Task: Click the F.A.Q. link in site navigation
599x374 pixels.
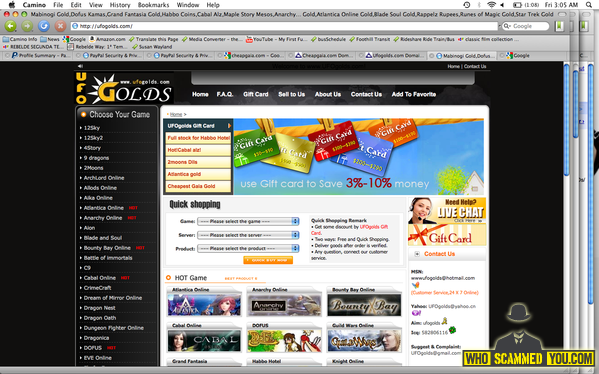Action: 225,94
